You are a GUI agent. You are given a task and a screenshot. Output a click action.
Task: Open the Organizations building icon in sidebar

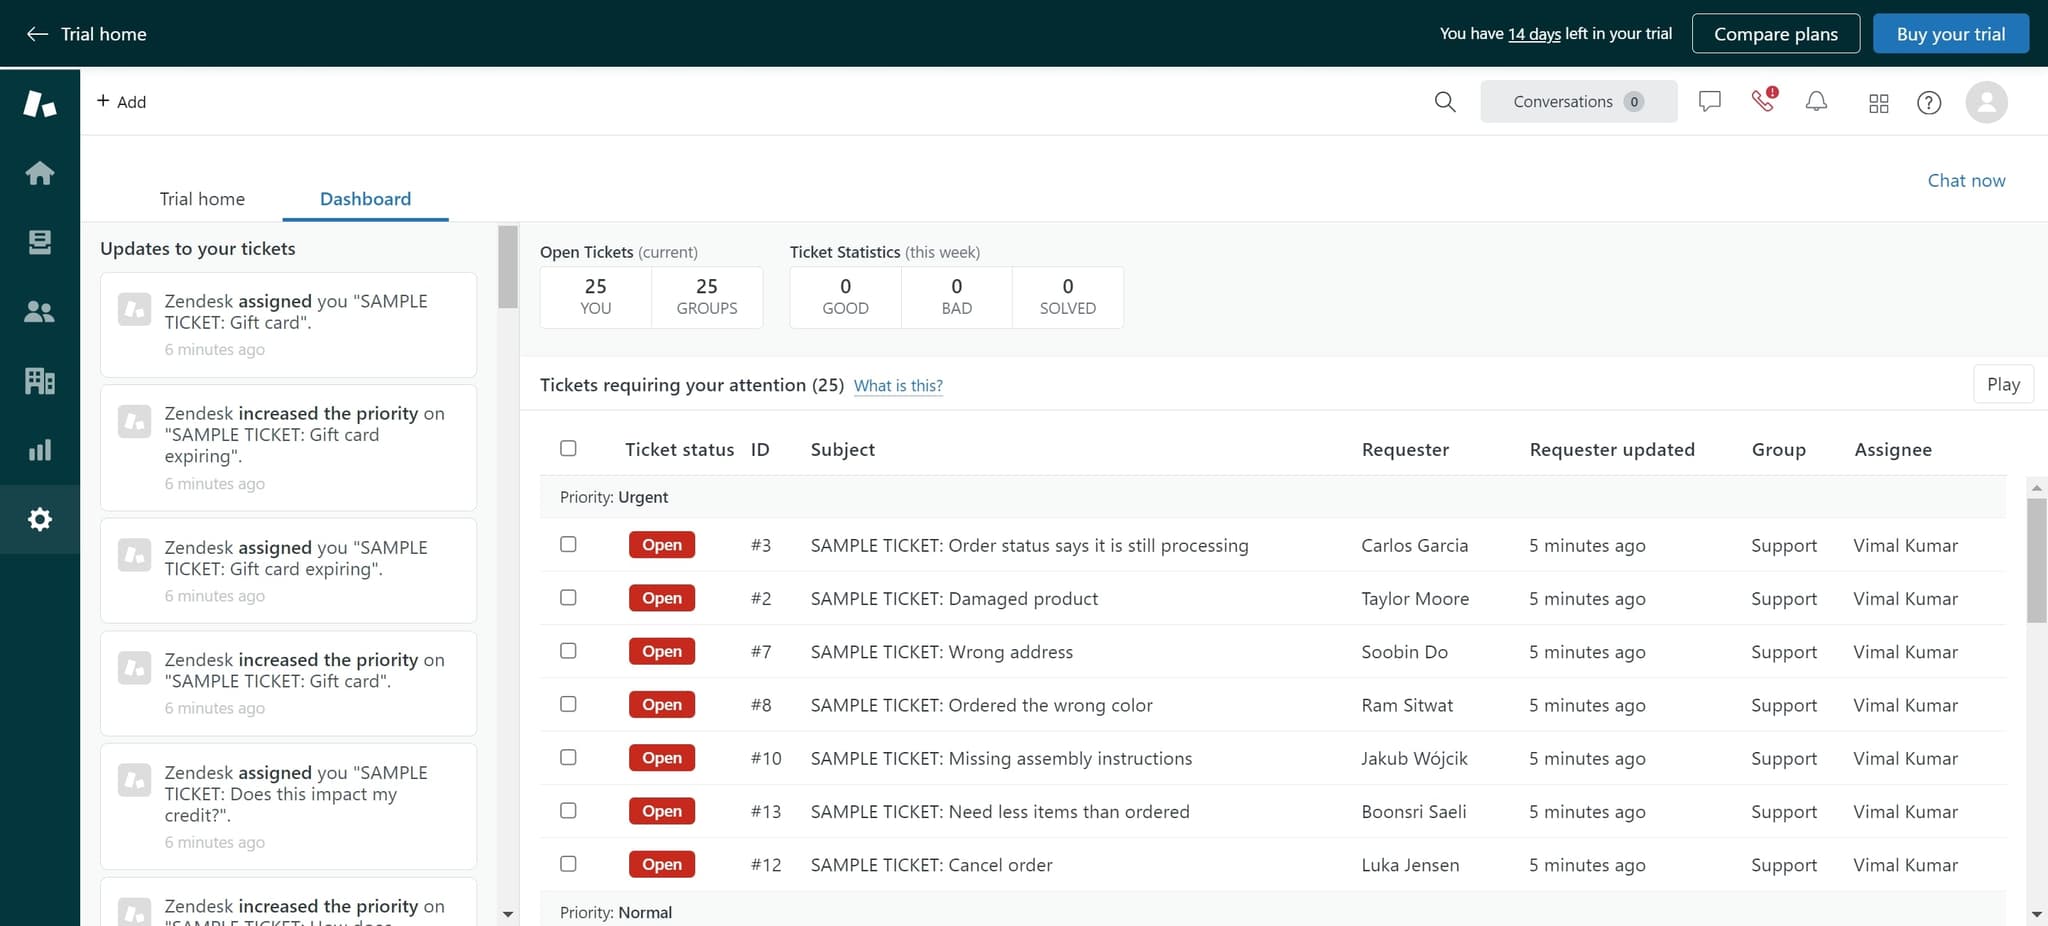(40, 381)
